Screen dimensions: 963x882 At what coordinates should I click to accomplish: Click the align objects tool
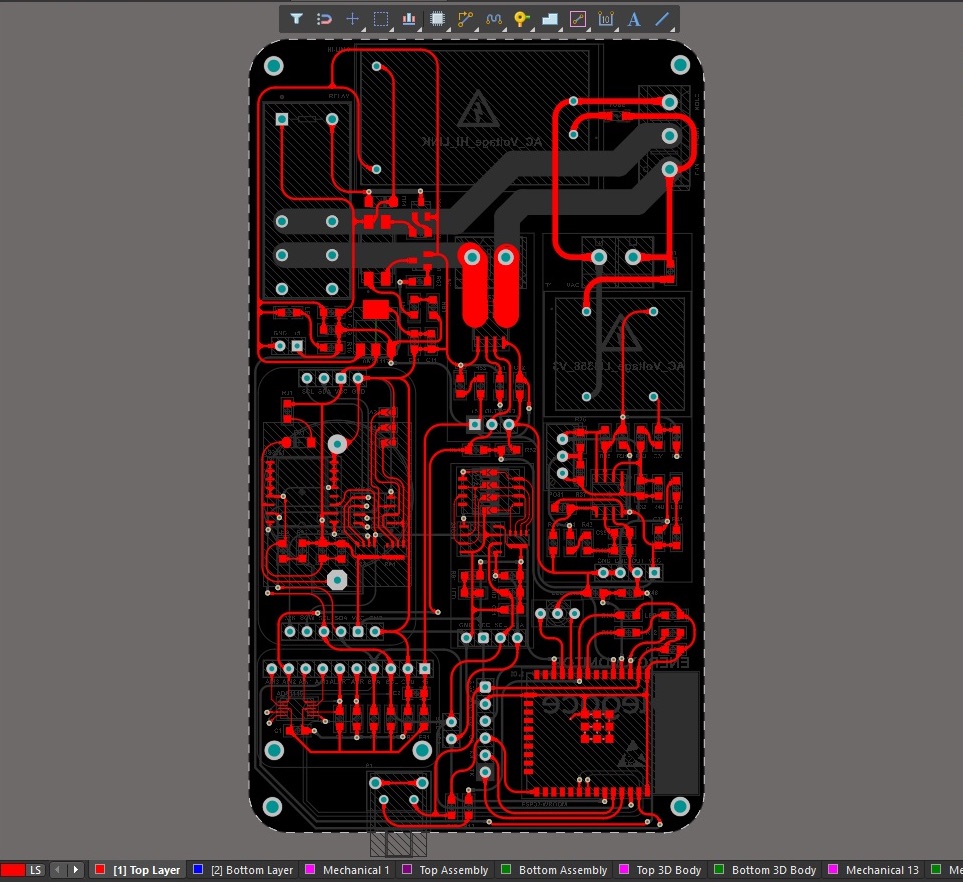[x=408, y=19]
